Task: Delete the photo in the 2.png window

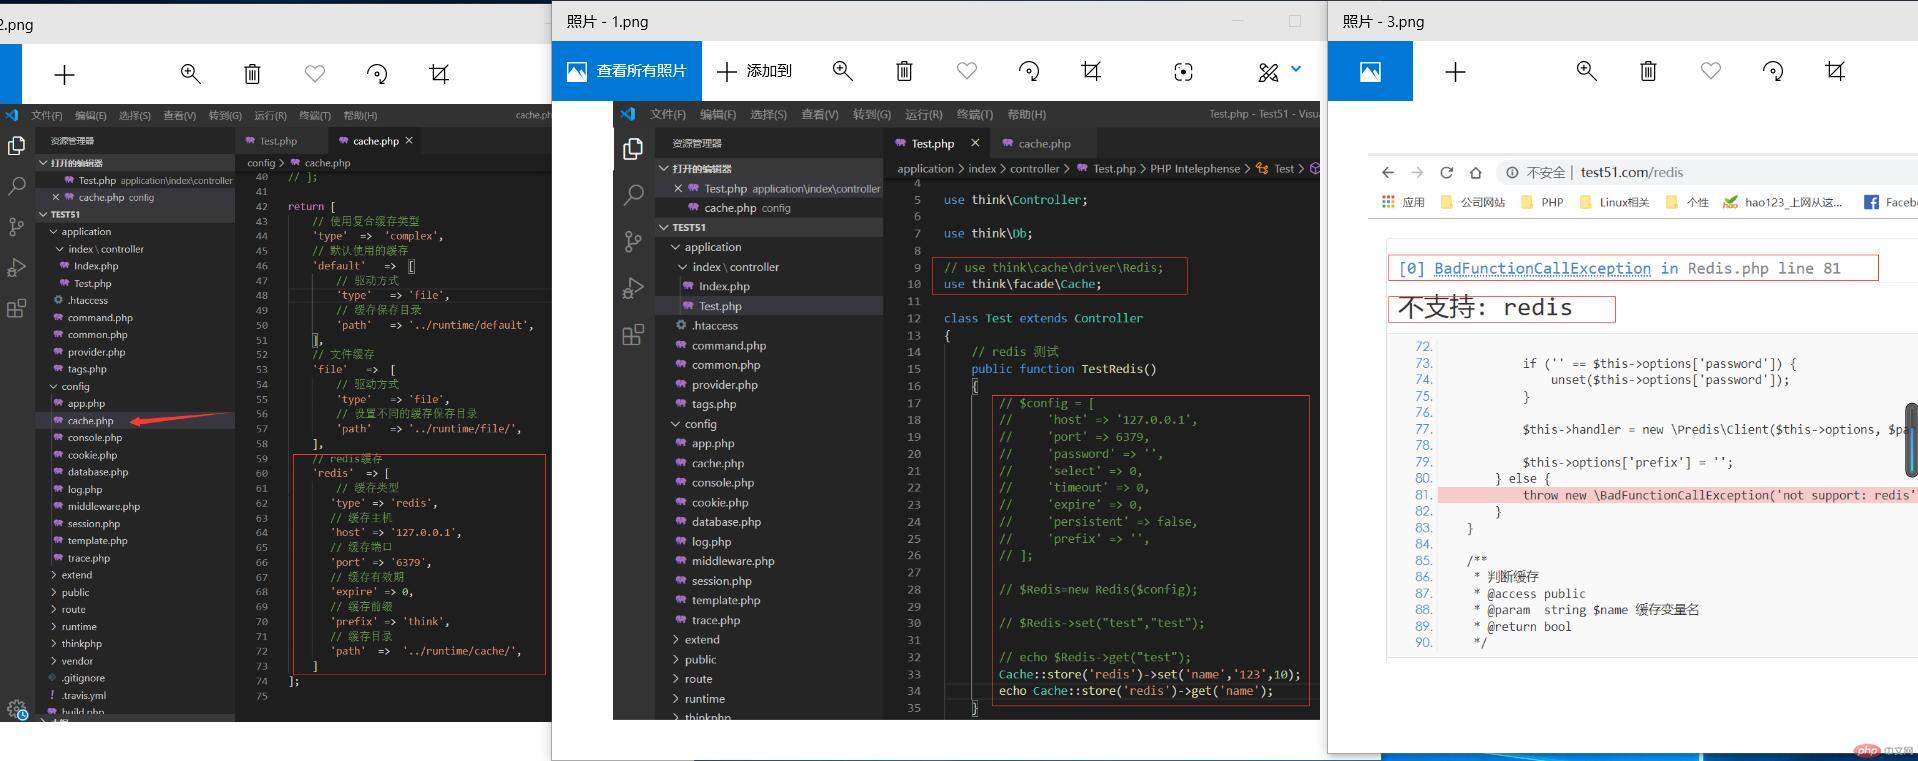Action: pyautogui.click(x=252, y=73)
